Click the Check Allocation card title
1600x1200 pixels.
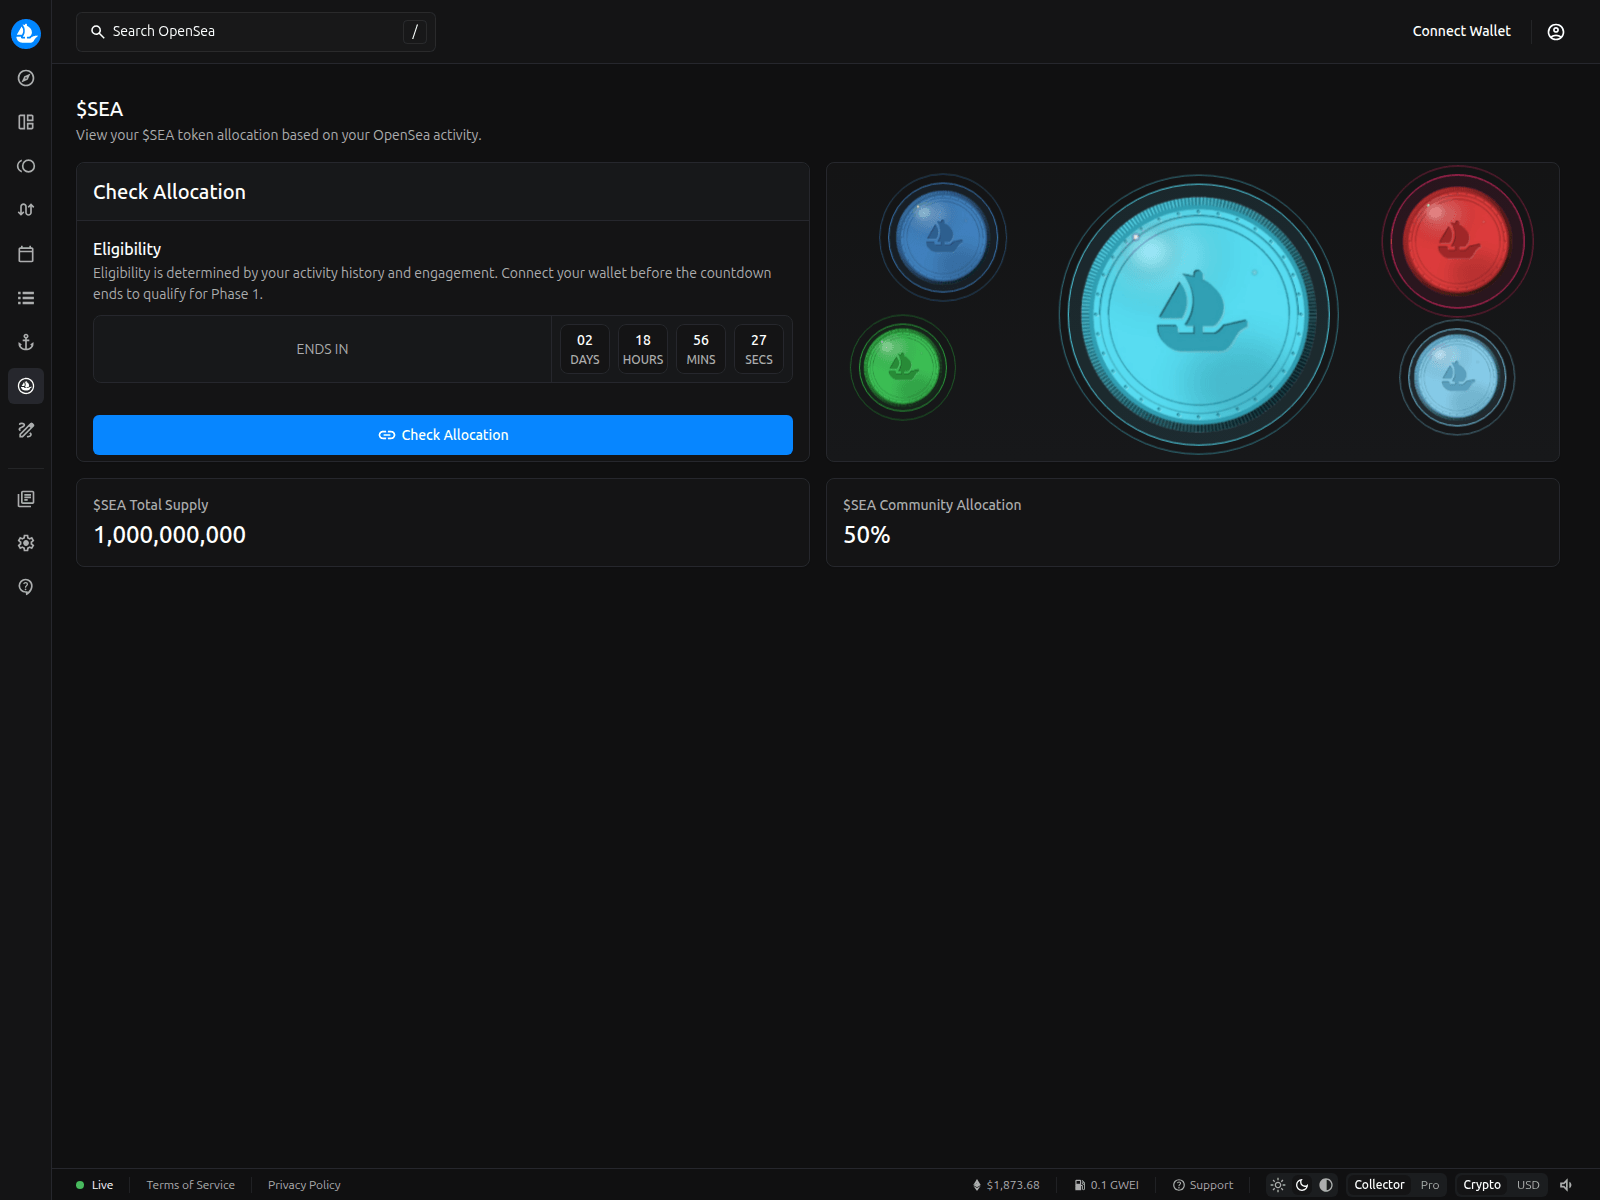coord(169,192)
